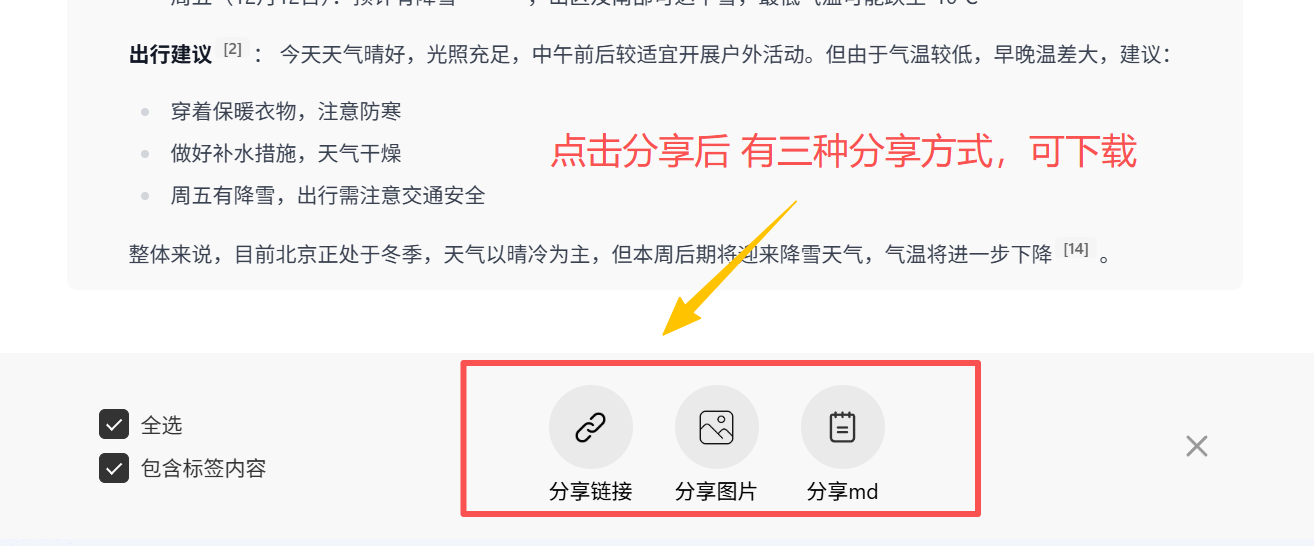Open citation reference [14]
The image size is (1314, 546).
click(x=1076, y=249)
